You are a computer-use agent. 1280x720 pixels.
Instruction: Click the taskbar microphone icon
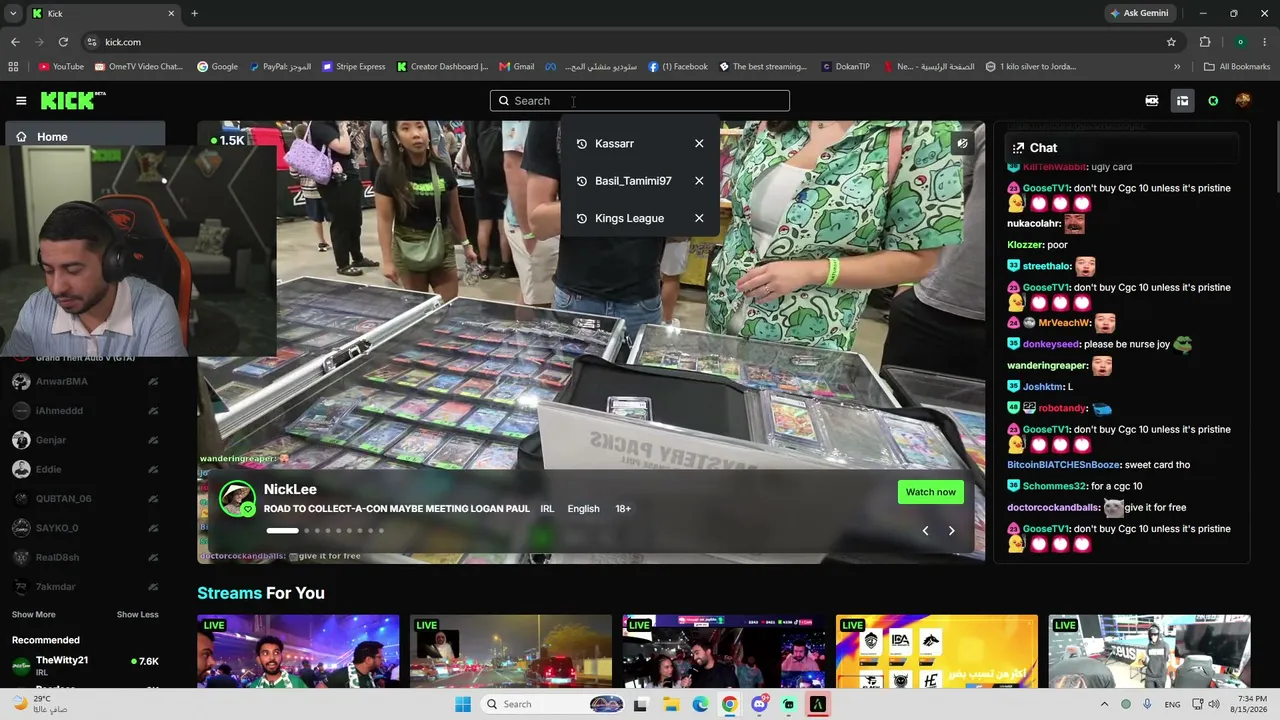pyautogui.click(x=1147, y=704)
